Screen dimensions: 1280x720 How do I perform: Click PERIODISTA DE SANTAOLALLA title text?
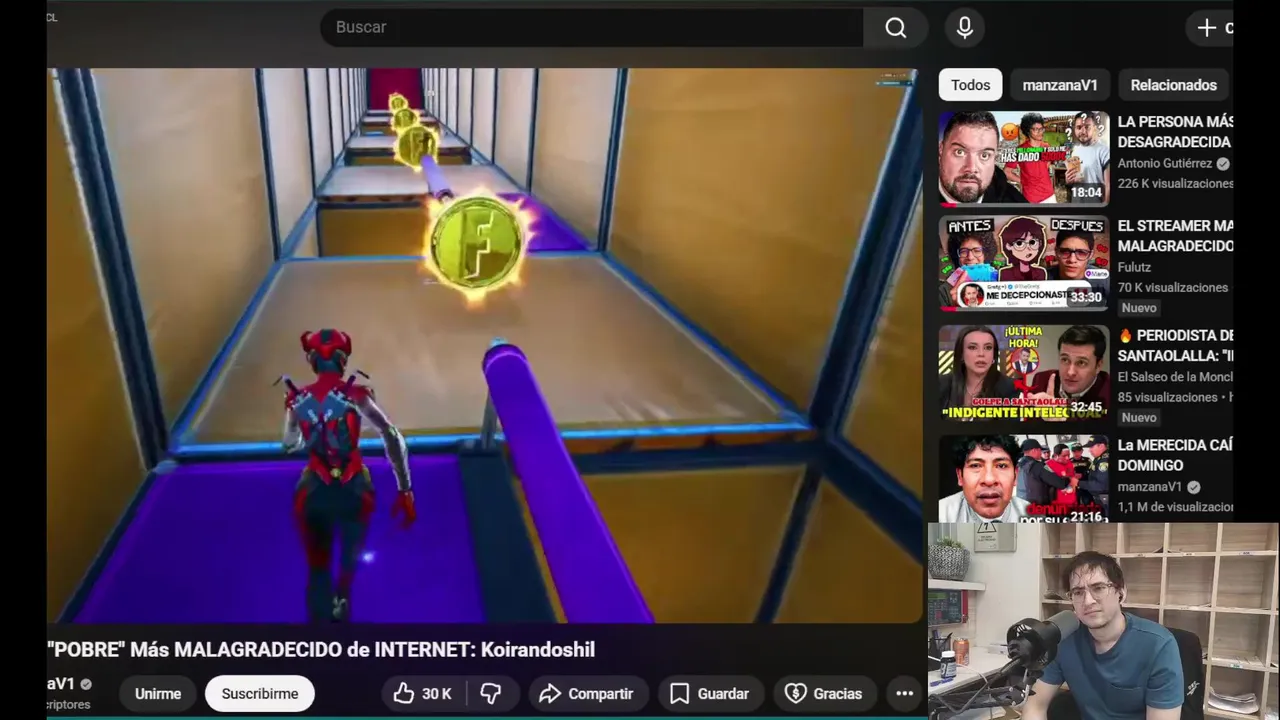point(1175,346)
